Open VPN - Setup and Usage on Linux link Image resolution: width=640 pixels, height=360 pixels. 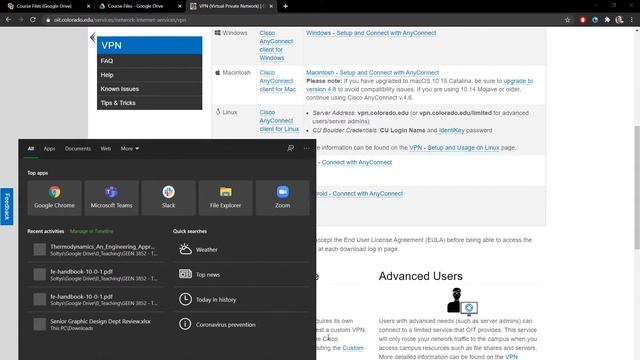pyautogui.click(x=454, y=147)
